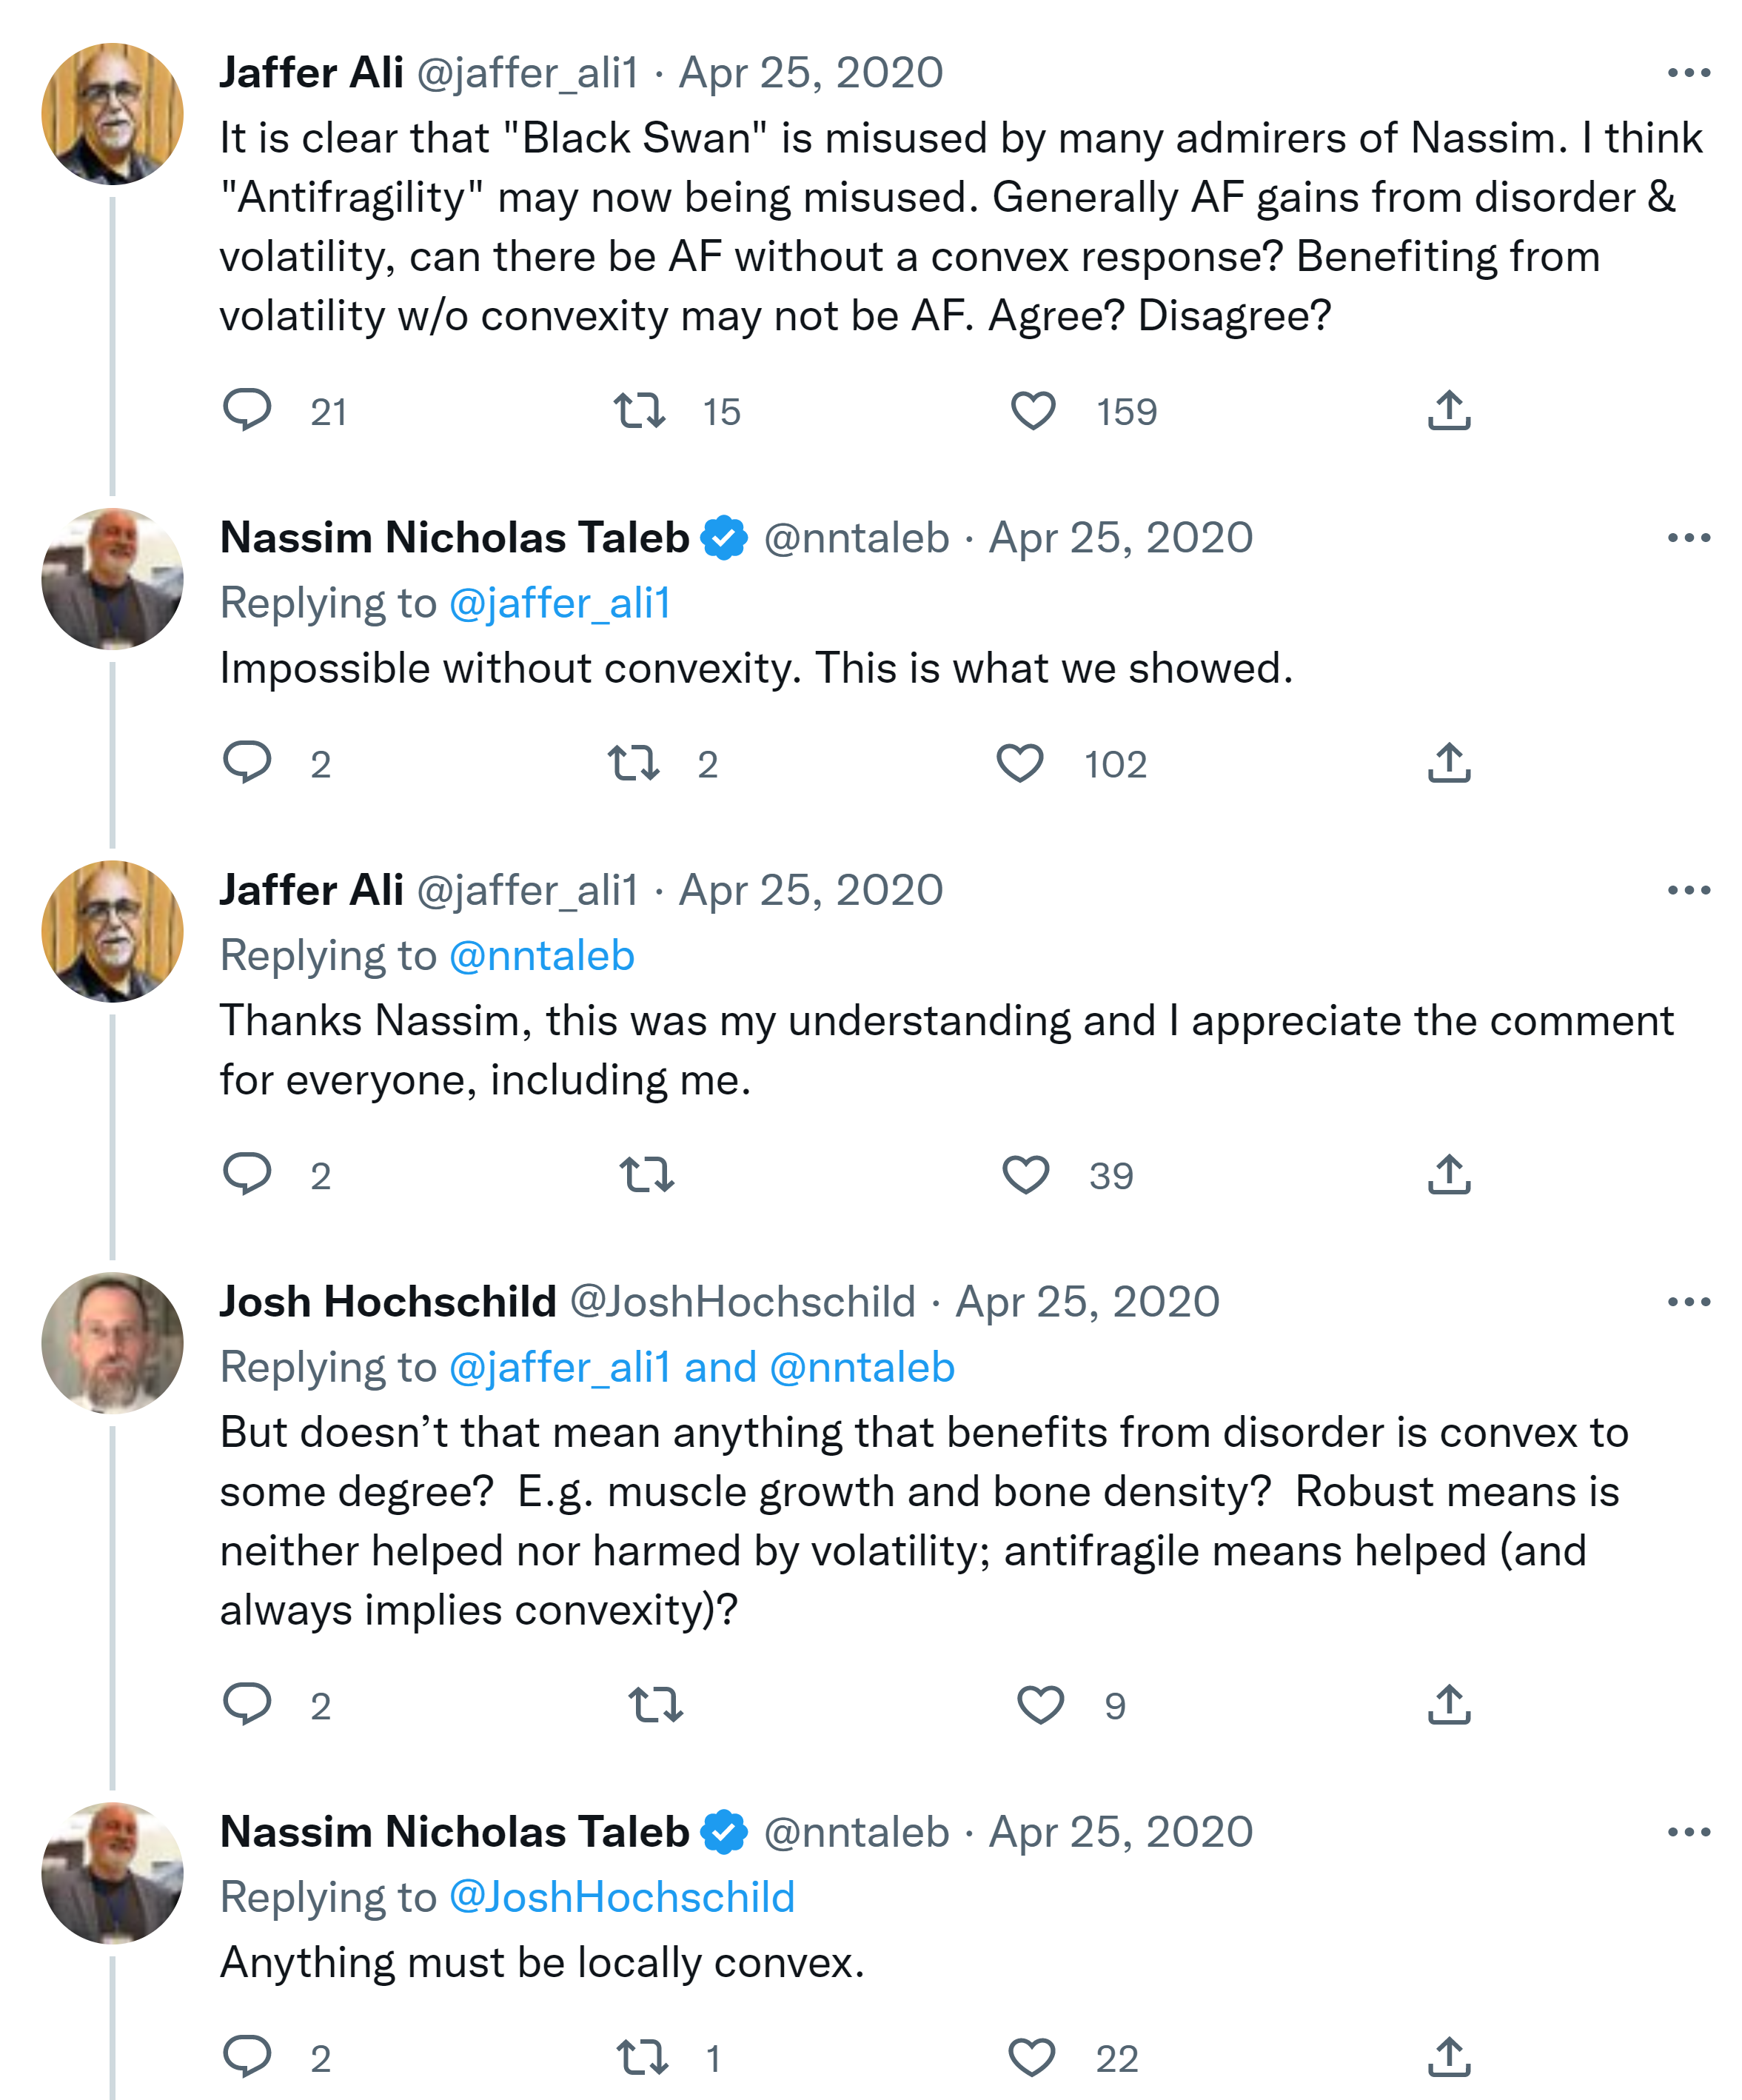Reply to Josh Hochschild's tweet

coord(247,1704)
